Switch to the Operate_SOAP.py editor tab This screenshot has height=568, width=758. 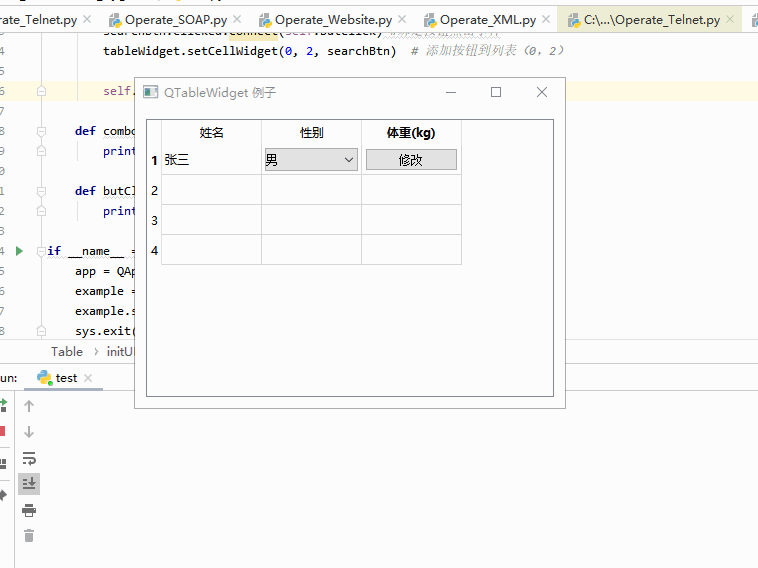click(x=168, y=20)
